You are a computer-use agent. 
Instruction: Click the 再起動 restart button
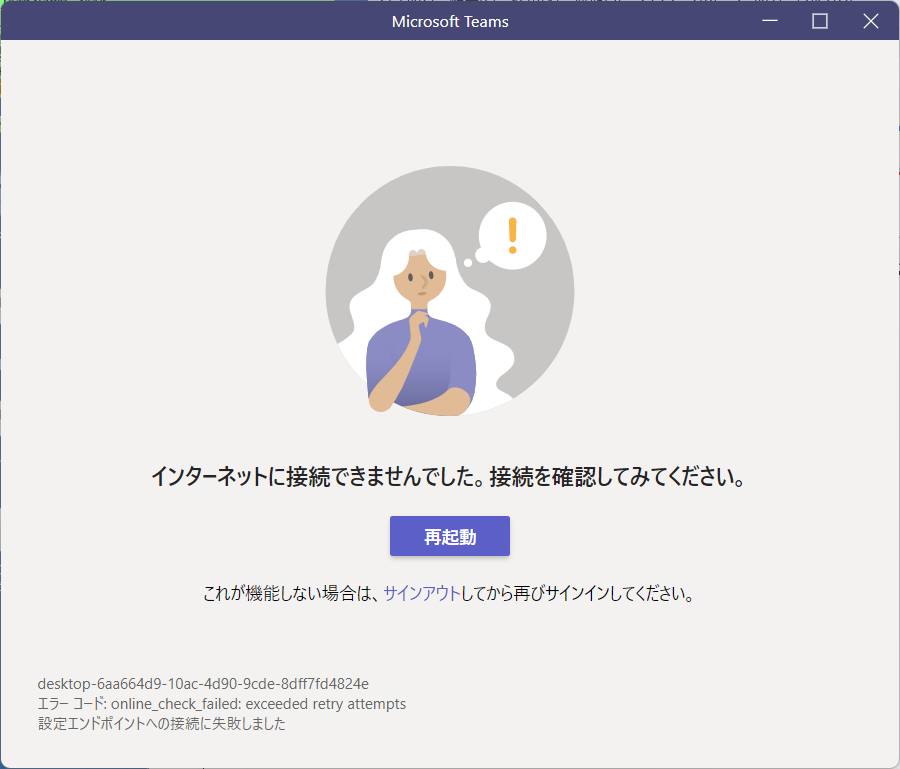(x=449, y=536)
